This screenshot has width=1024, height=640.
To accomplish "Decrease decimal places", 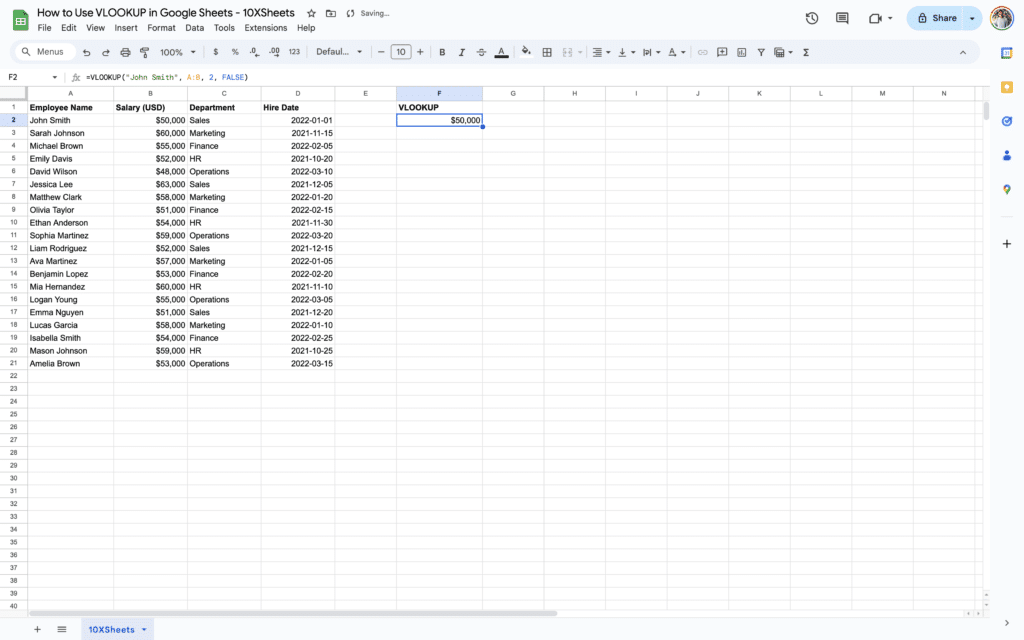I will coord(253,52).
